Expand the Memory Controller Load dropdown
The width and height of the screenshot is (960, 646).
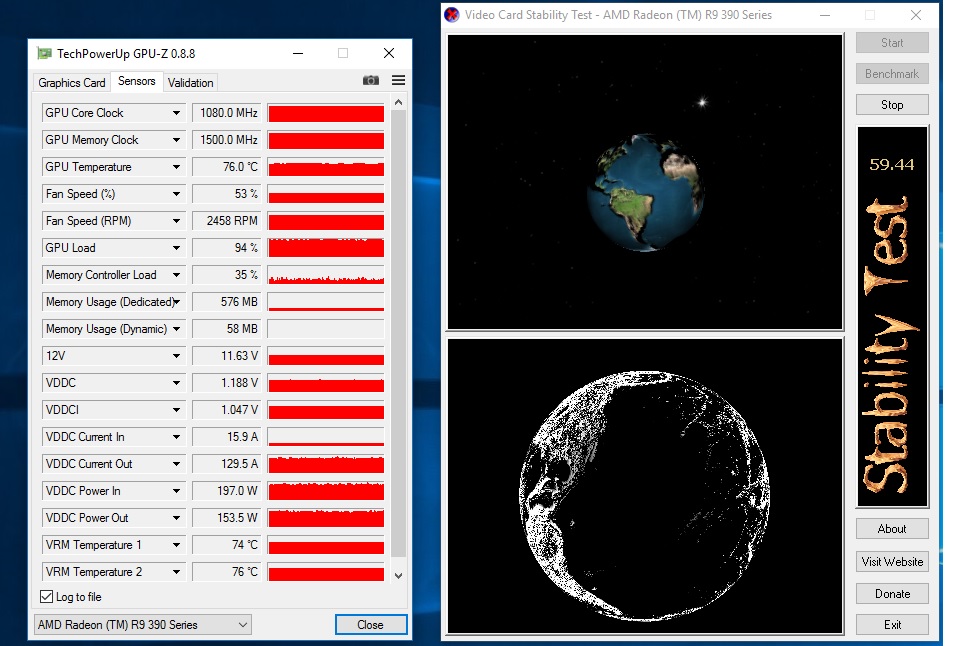pyautogui.click(x=176, y=275)
